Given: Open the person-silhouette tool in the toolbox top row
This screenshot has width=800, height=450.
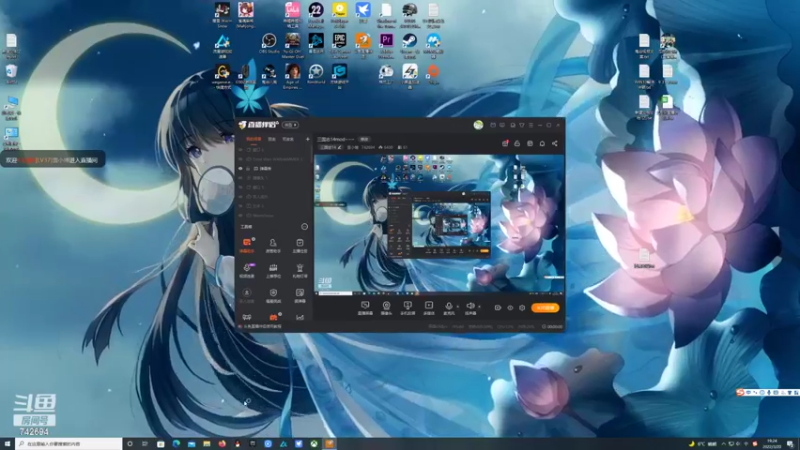Looking at the screenshot, I should [x=273, y=245].
